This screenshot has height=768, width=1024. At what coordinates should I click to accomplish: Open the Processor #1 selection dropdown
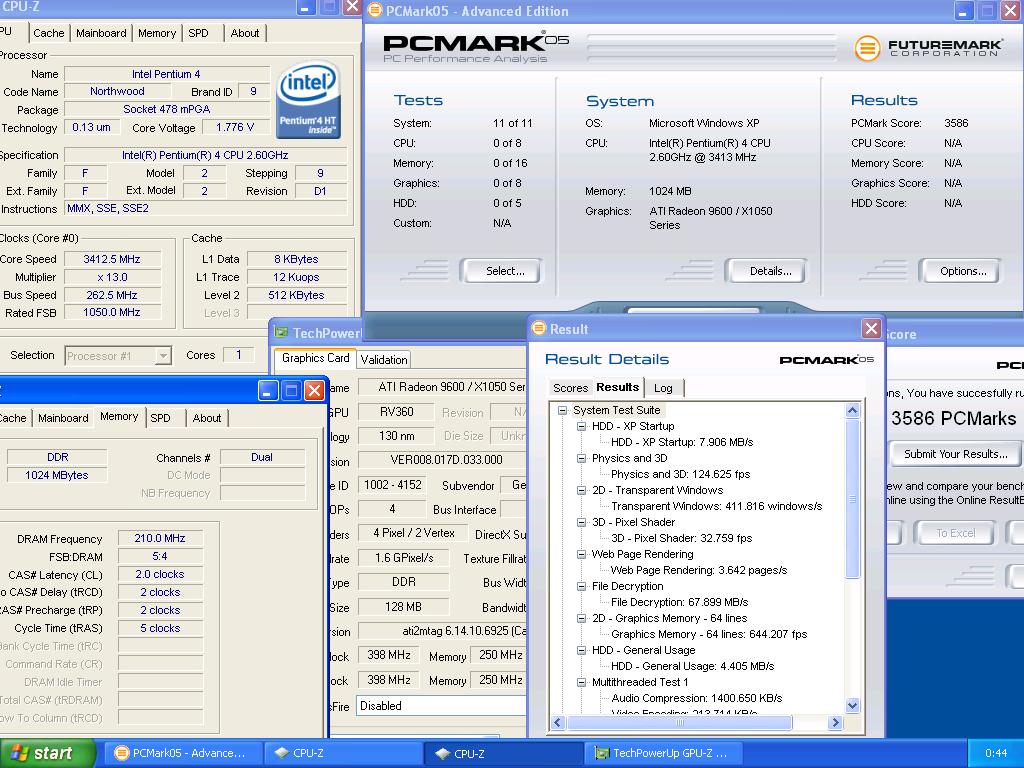(x=163, y=356)
